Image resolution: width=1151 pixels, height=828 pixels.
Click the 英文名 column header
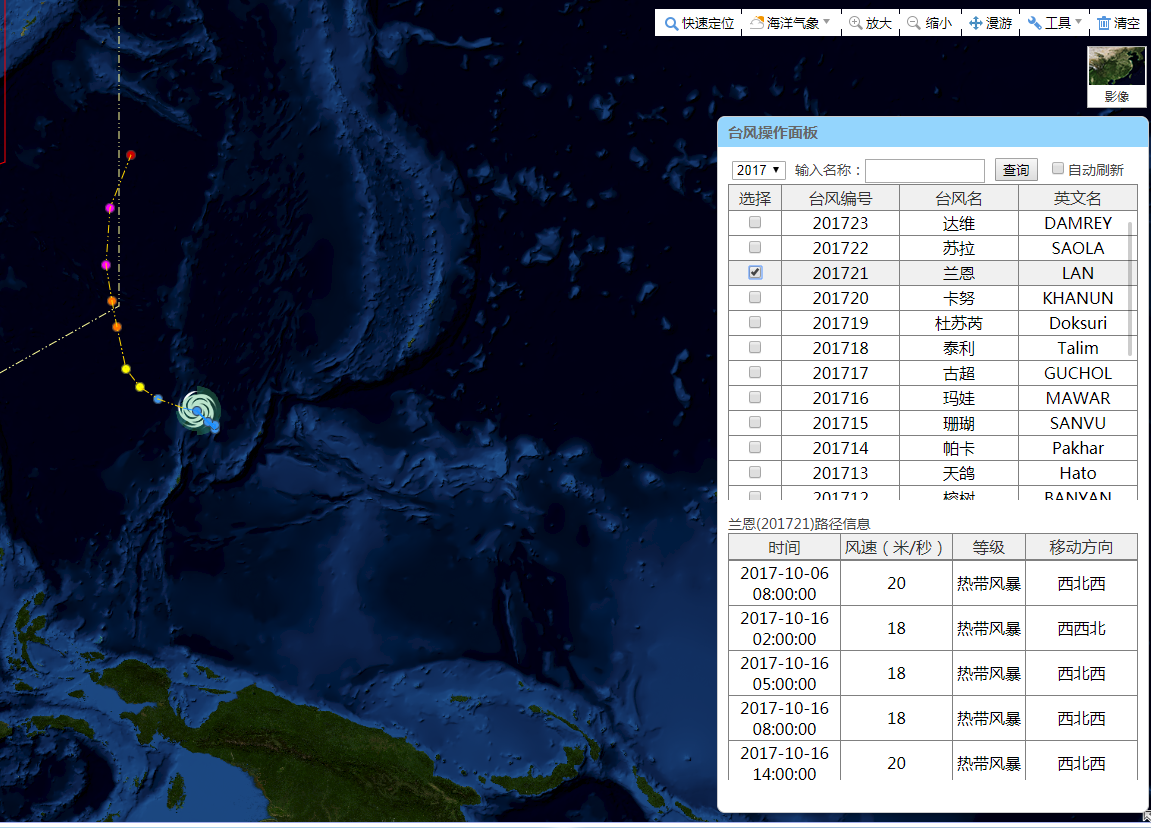[x=1078, y=198]
